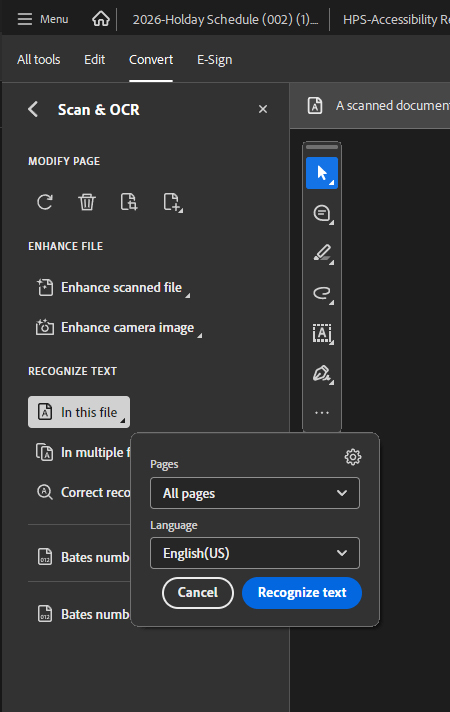Click the In multiple files icon
This screenshot has width=450, height=712.
pyautogui.click(x=45, y=452)
